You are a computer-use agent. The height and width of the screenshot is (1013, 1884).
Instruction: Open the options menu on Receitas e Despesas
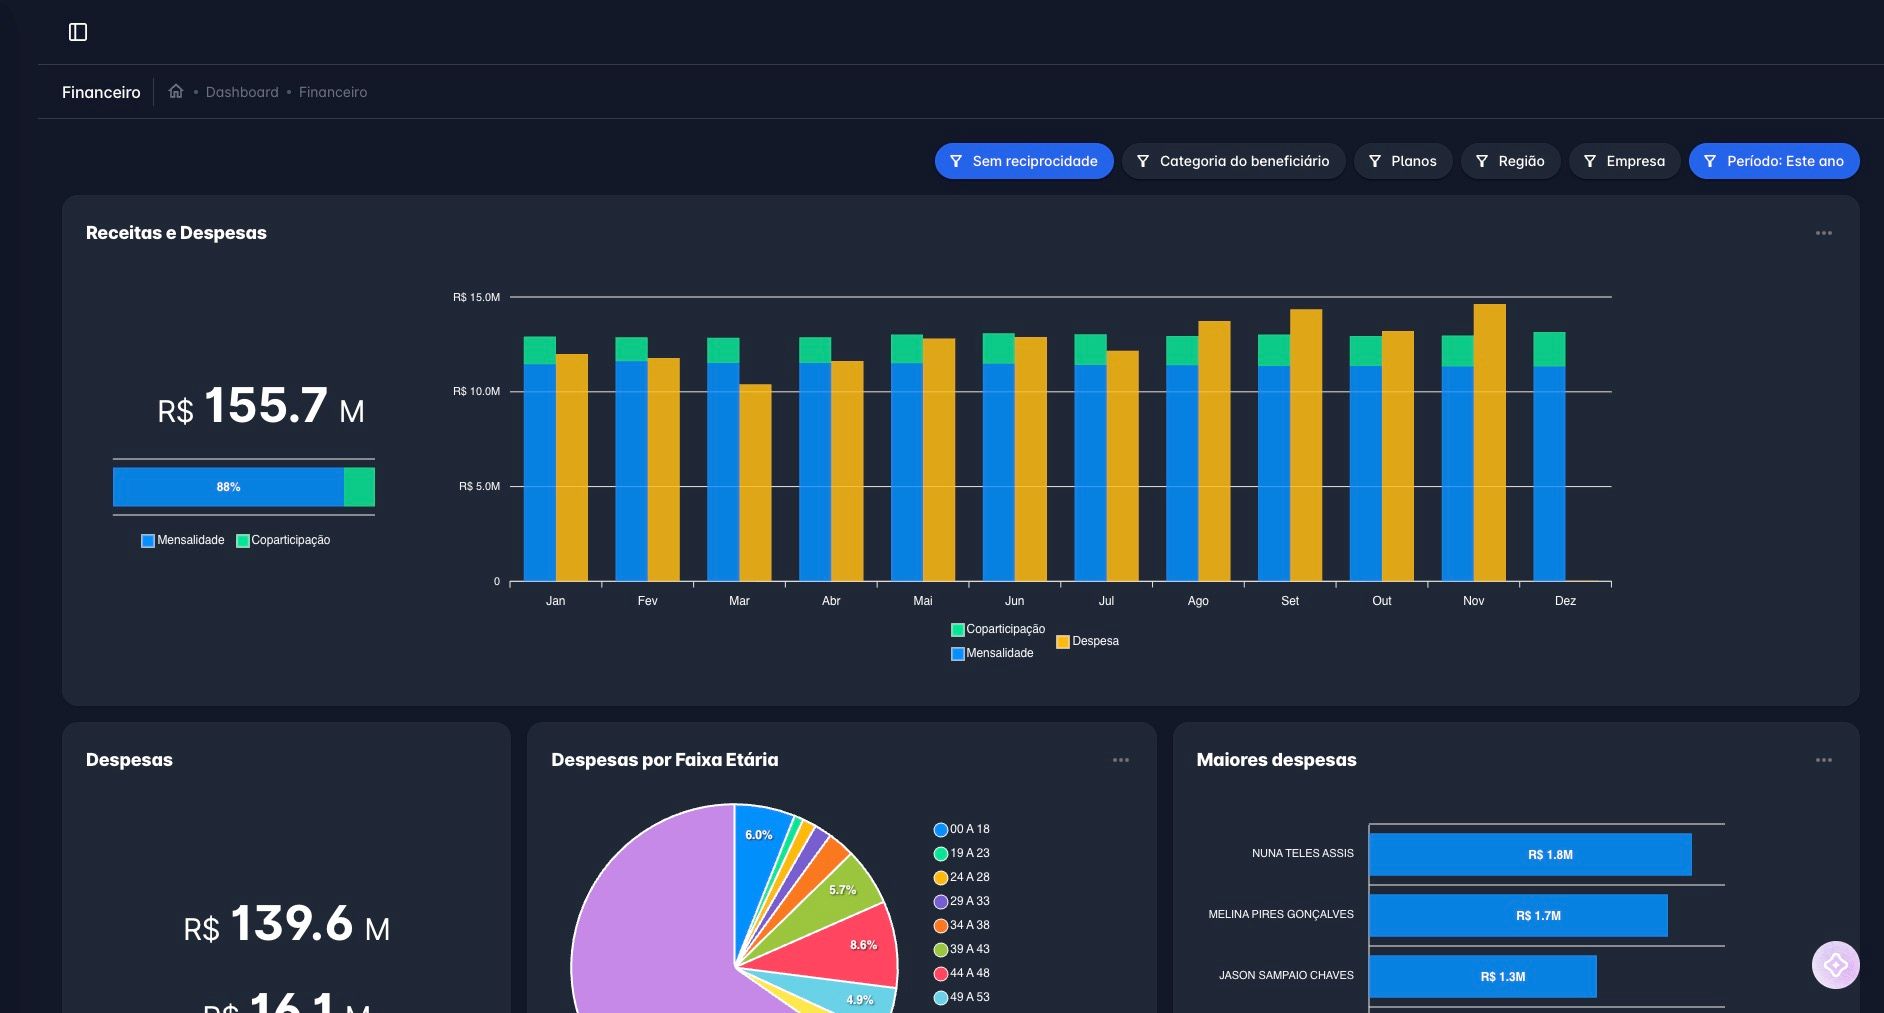(x=1824, y=232)
